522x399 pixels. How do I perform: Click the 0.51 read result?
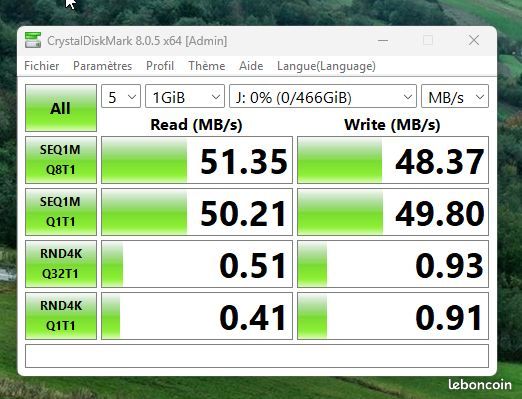197,264
